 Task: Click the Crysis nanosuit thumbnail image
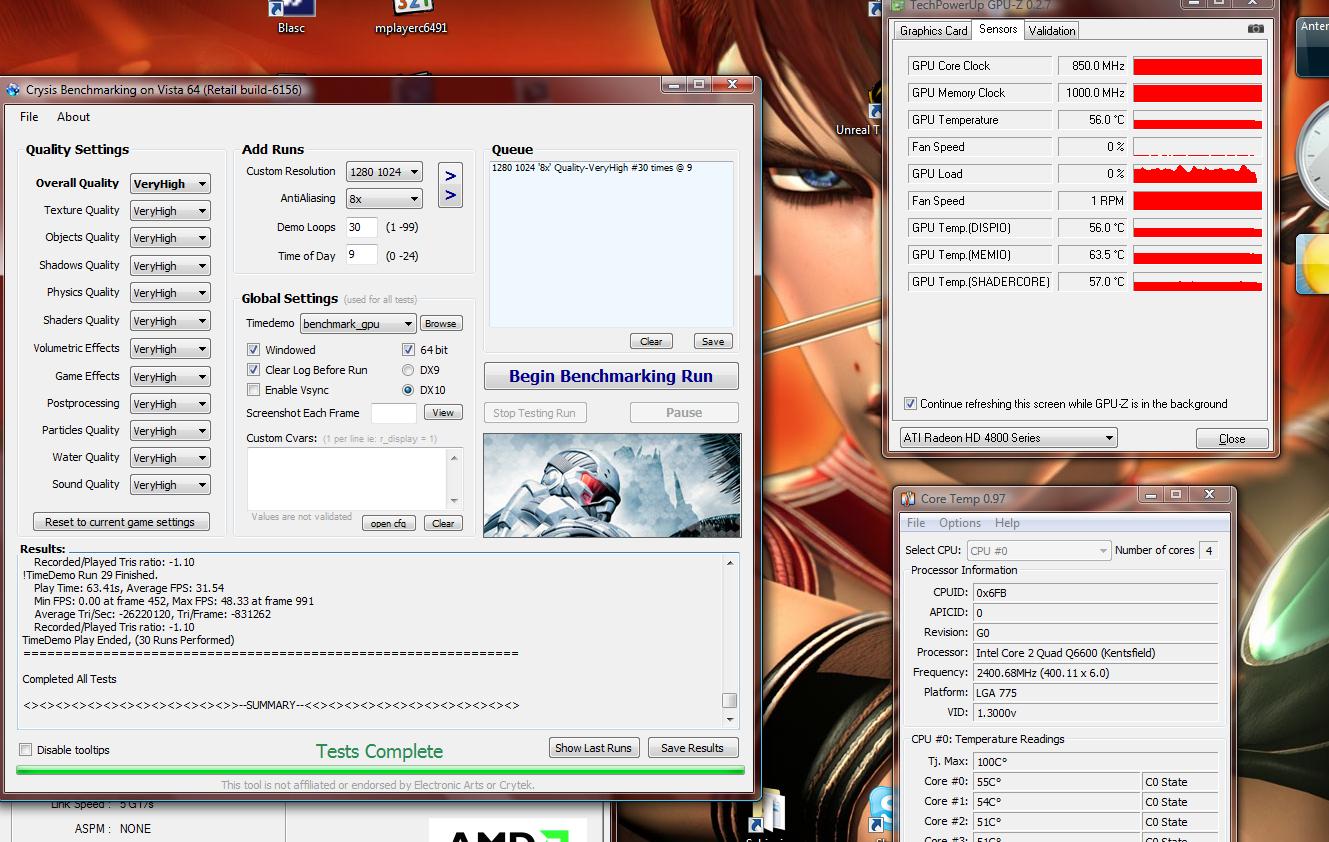coord(612,485)
